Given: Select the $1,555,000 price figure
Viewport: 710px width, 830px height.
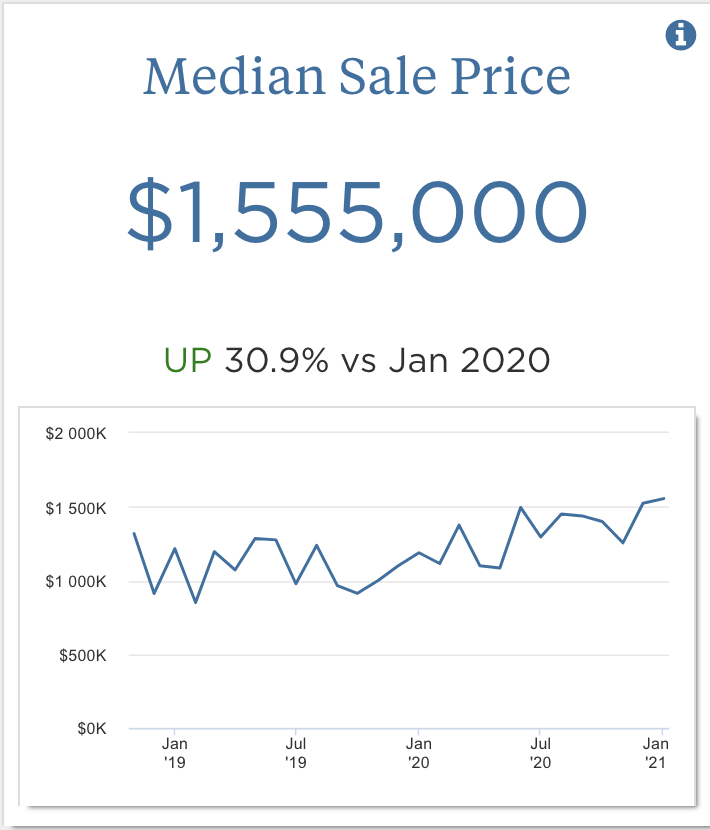Looking at the screenshot, I should click(357, 212).
